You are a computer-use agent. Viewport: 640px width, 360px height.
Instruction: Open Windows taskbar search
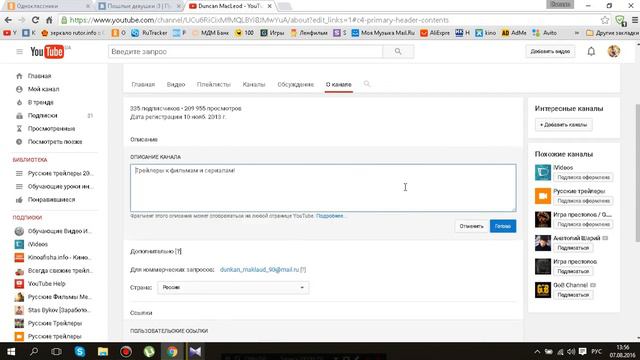[34, 351]
